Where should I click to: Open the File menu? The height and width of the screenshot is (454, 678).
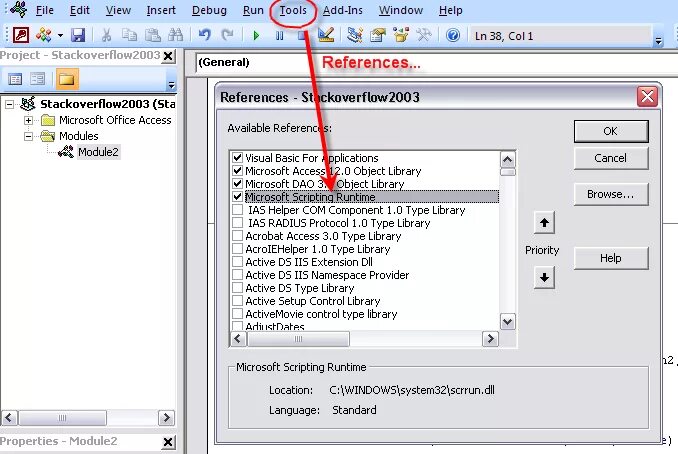pos(45,10)
